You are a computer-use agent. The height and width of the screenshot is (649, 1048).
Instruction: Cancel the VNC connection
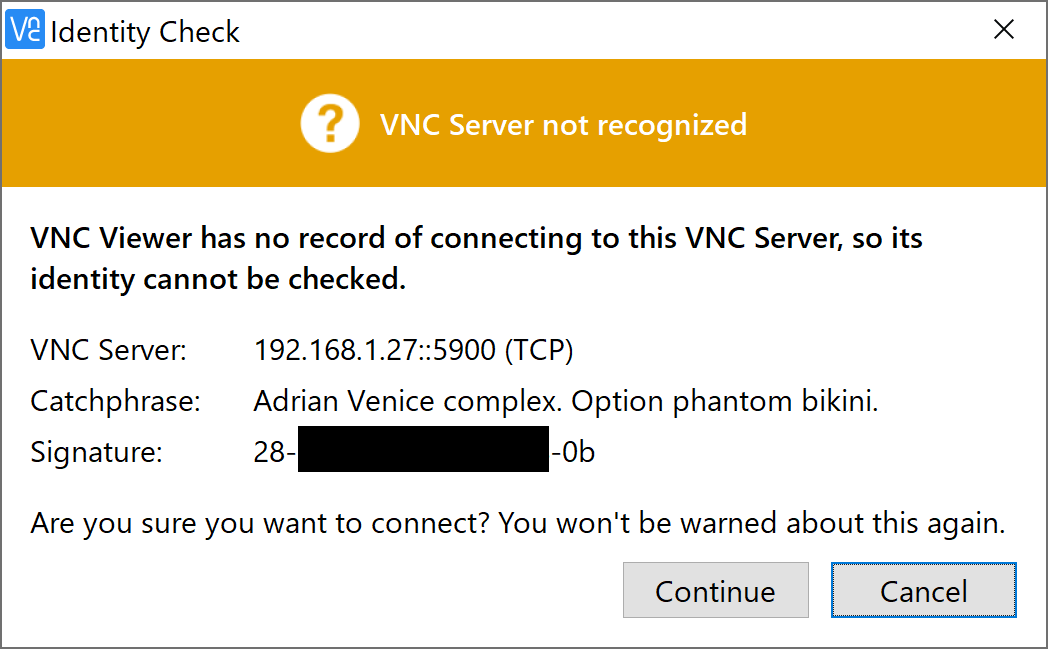(x=923, y=590)
